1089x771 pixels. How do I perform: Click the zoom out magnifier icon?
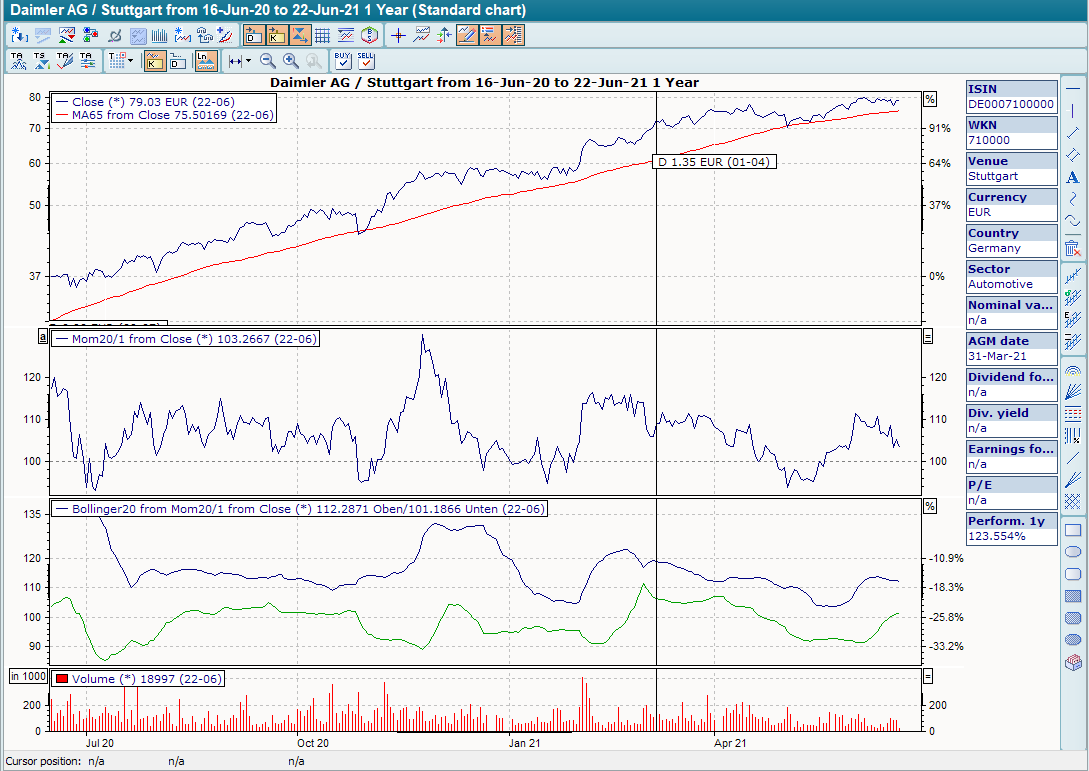click(x=267, y=61)
